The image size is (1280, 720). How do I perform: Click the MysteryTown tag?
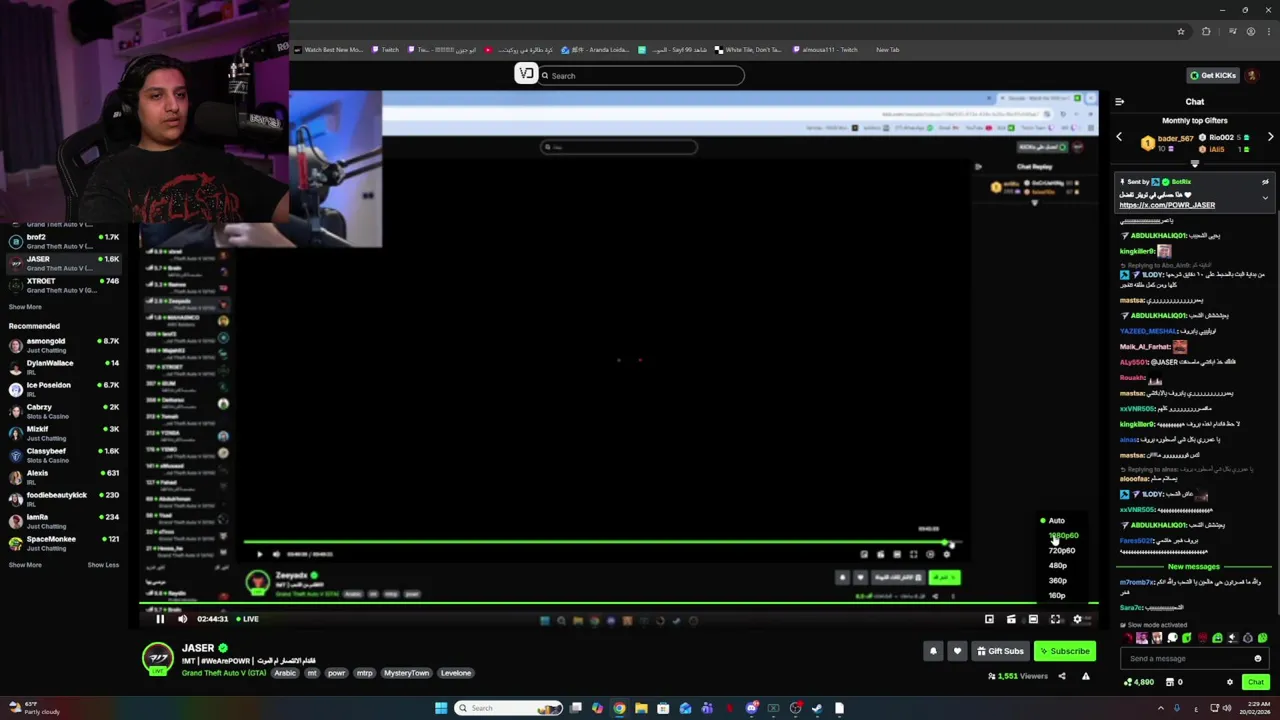point(406,673)
